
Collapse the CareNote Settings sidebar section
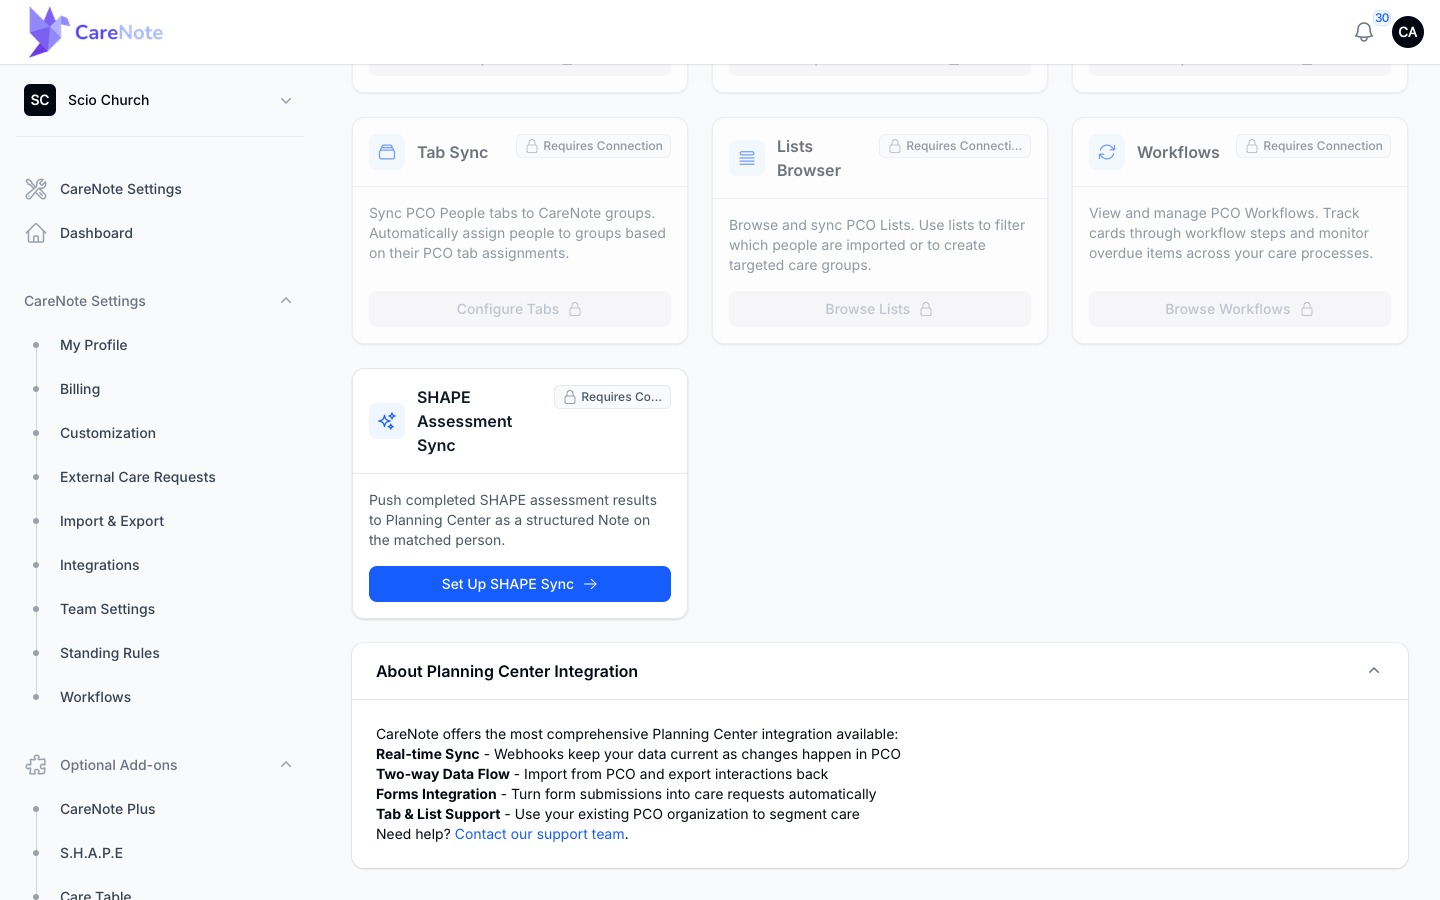(286, 301)
